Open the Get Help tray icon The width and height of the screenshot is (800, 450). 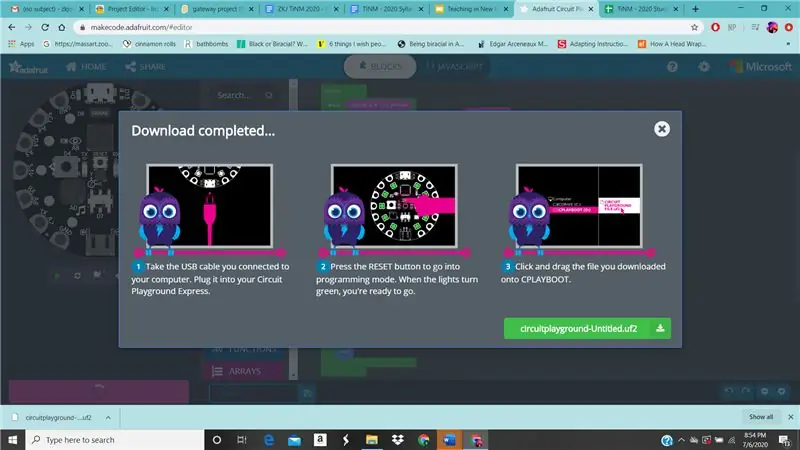coord(667,440)
